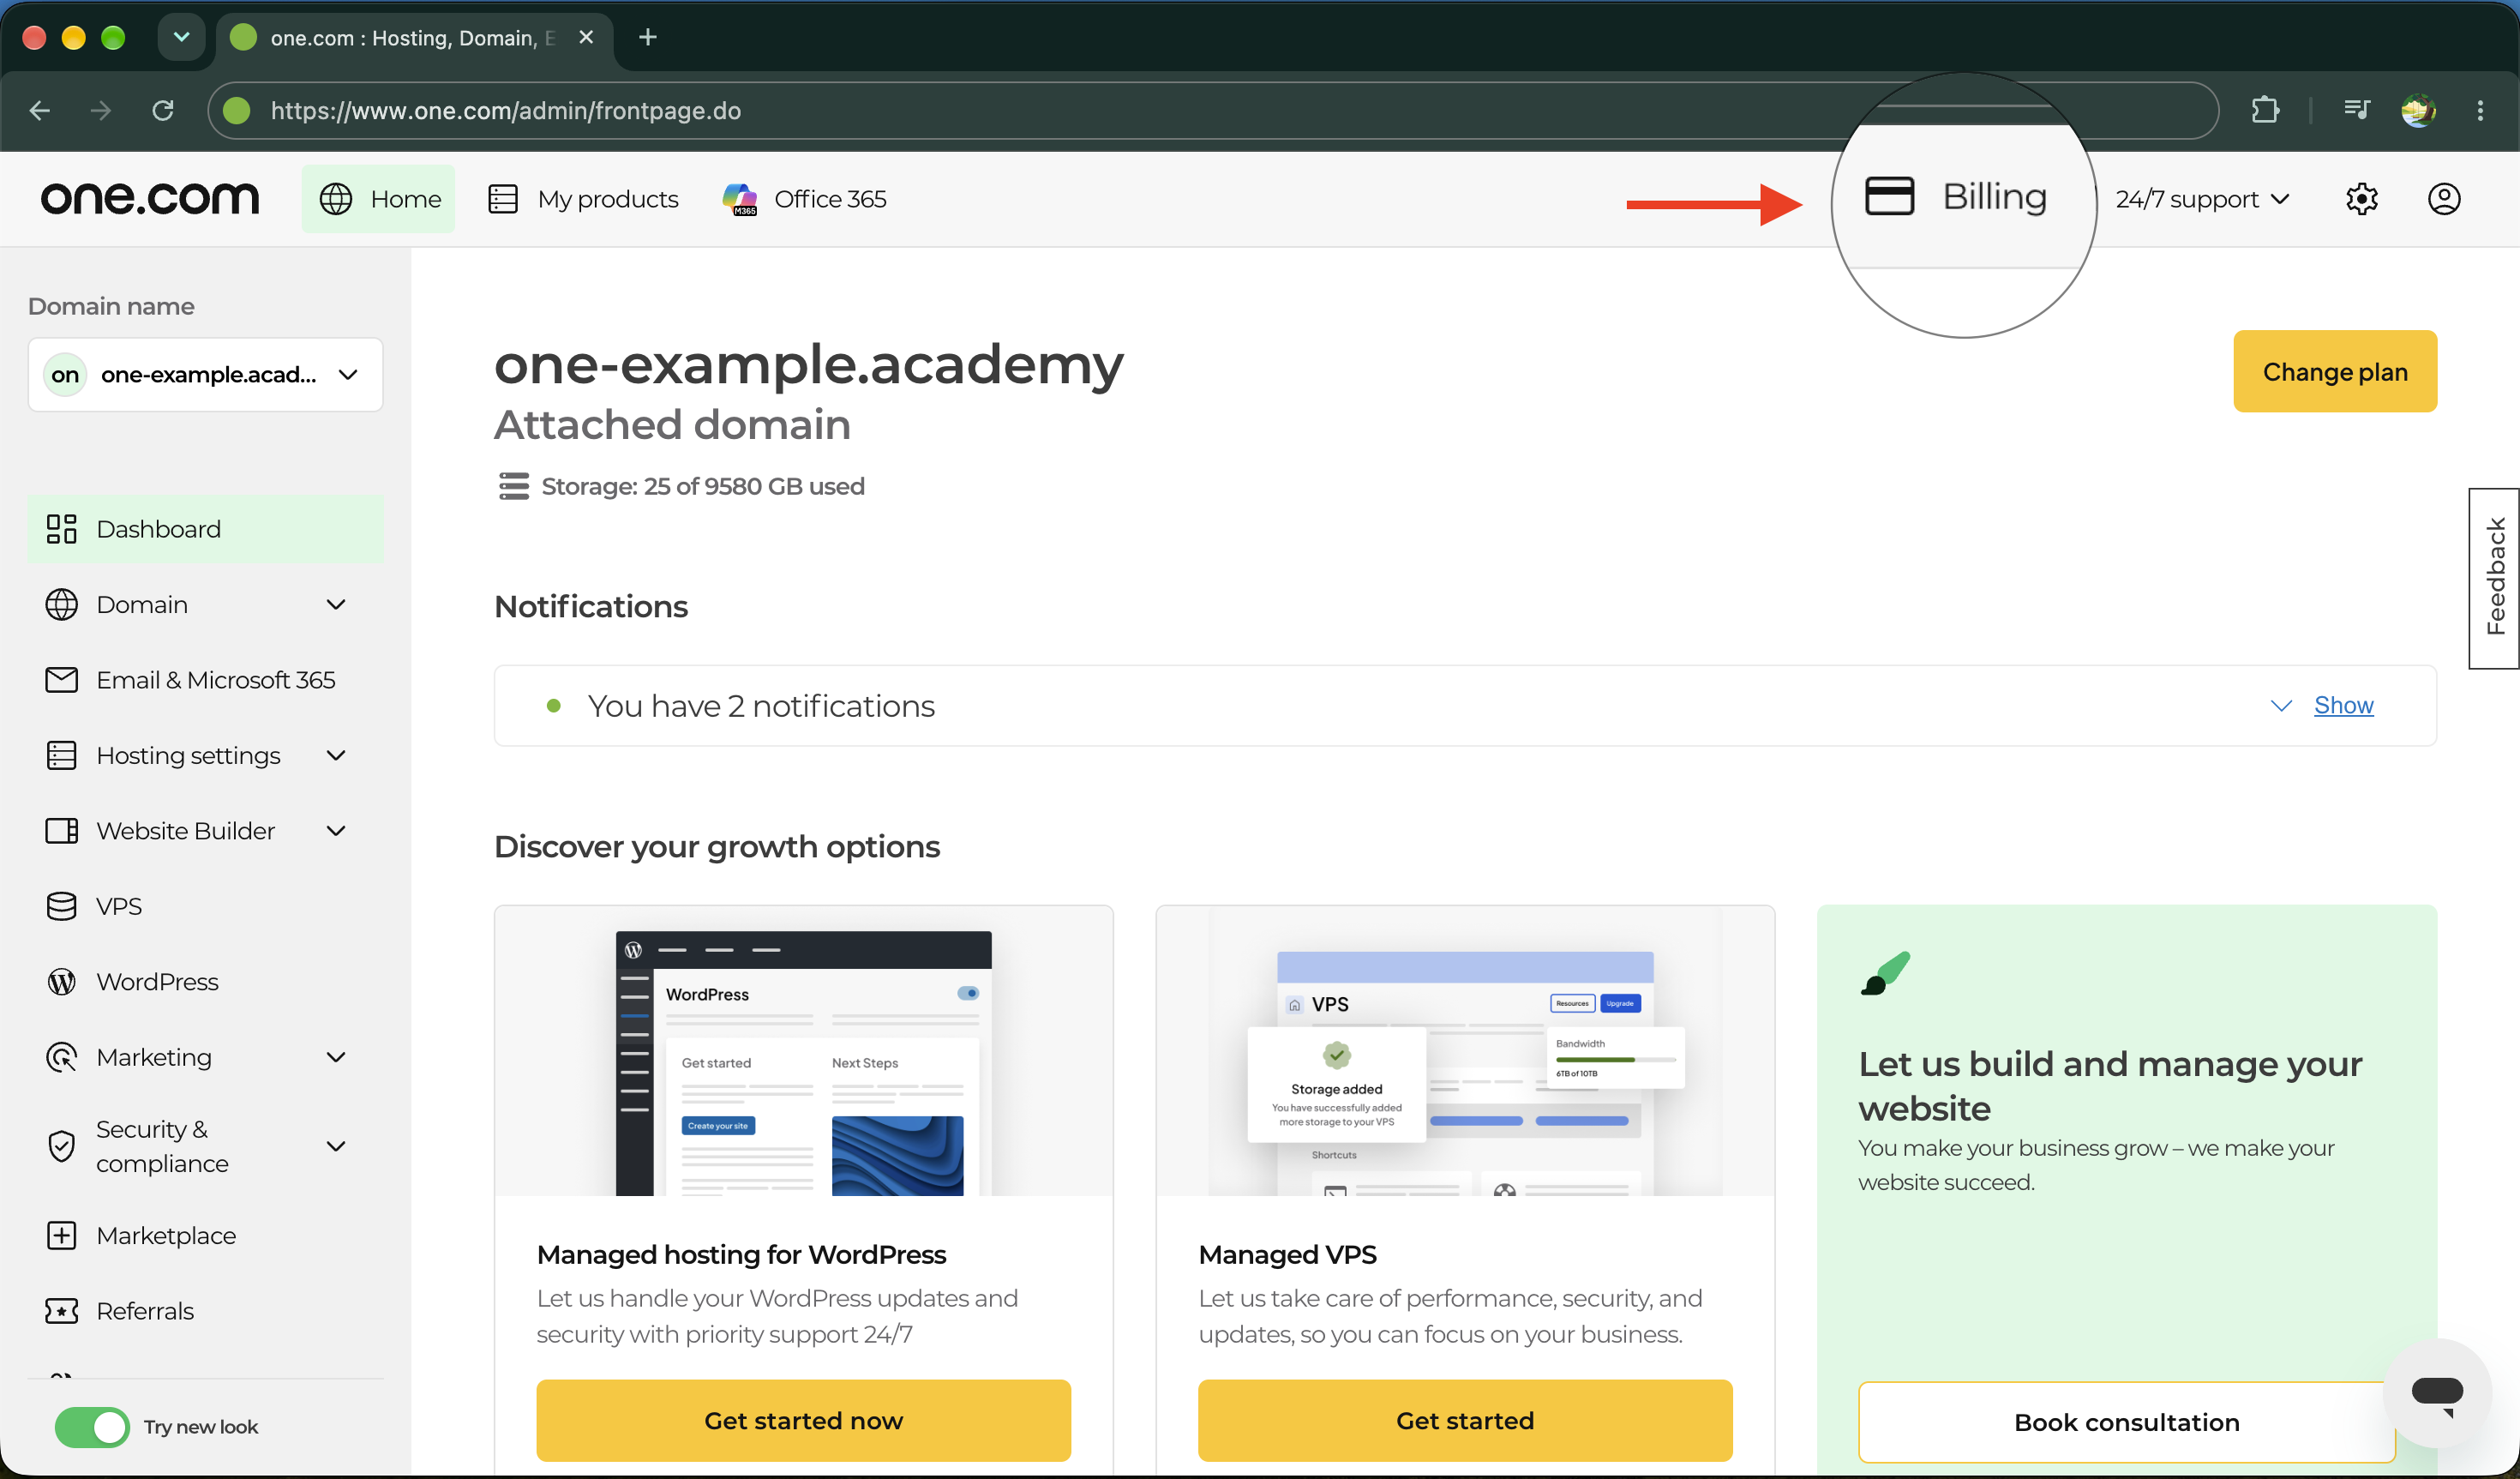
Task: Open a new browser tab
Action: point(647,37)
